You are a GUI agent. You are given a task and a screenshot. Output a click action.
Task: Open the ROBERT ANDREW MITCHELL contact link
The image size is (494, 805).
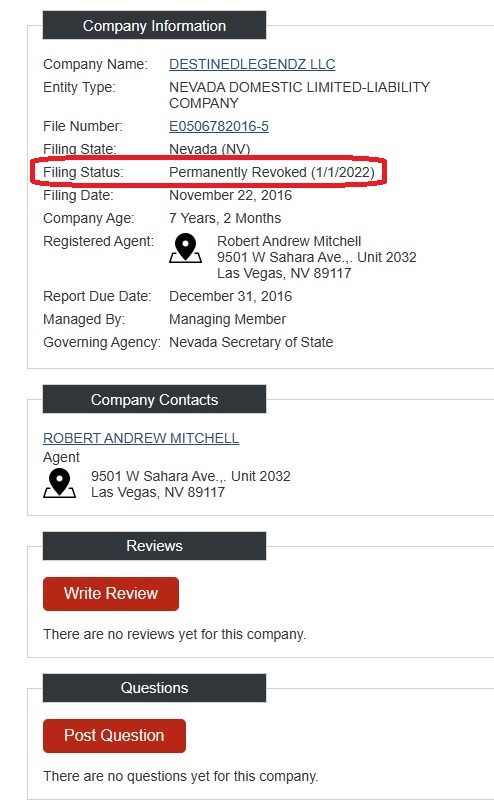click(141, 438)
